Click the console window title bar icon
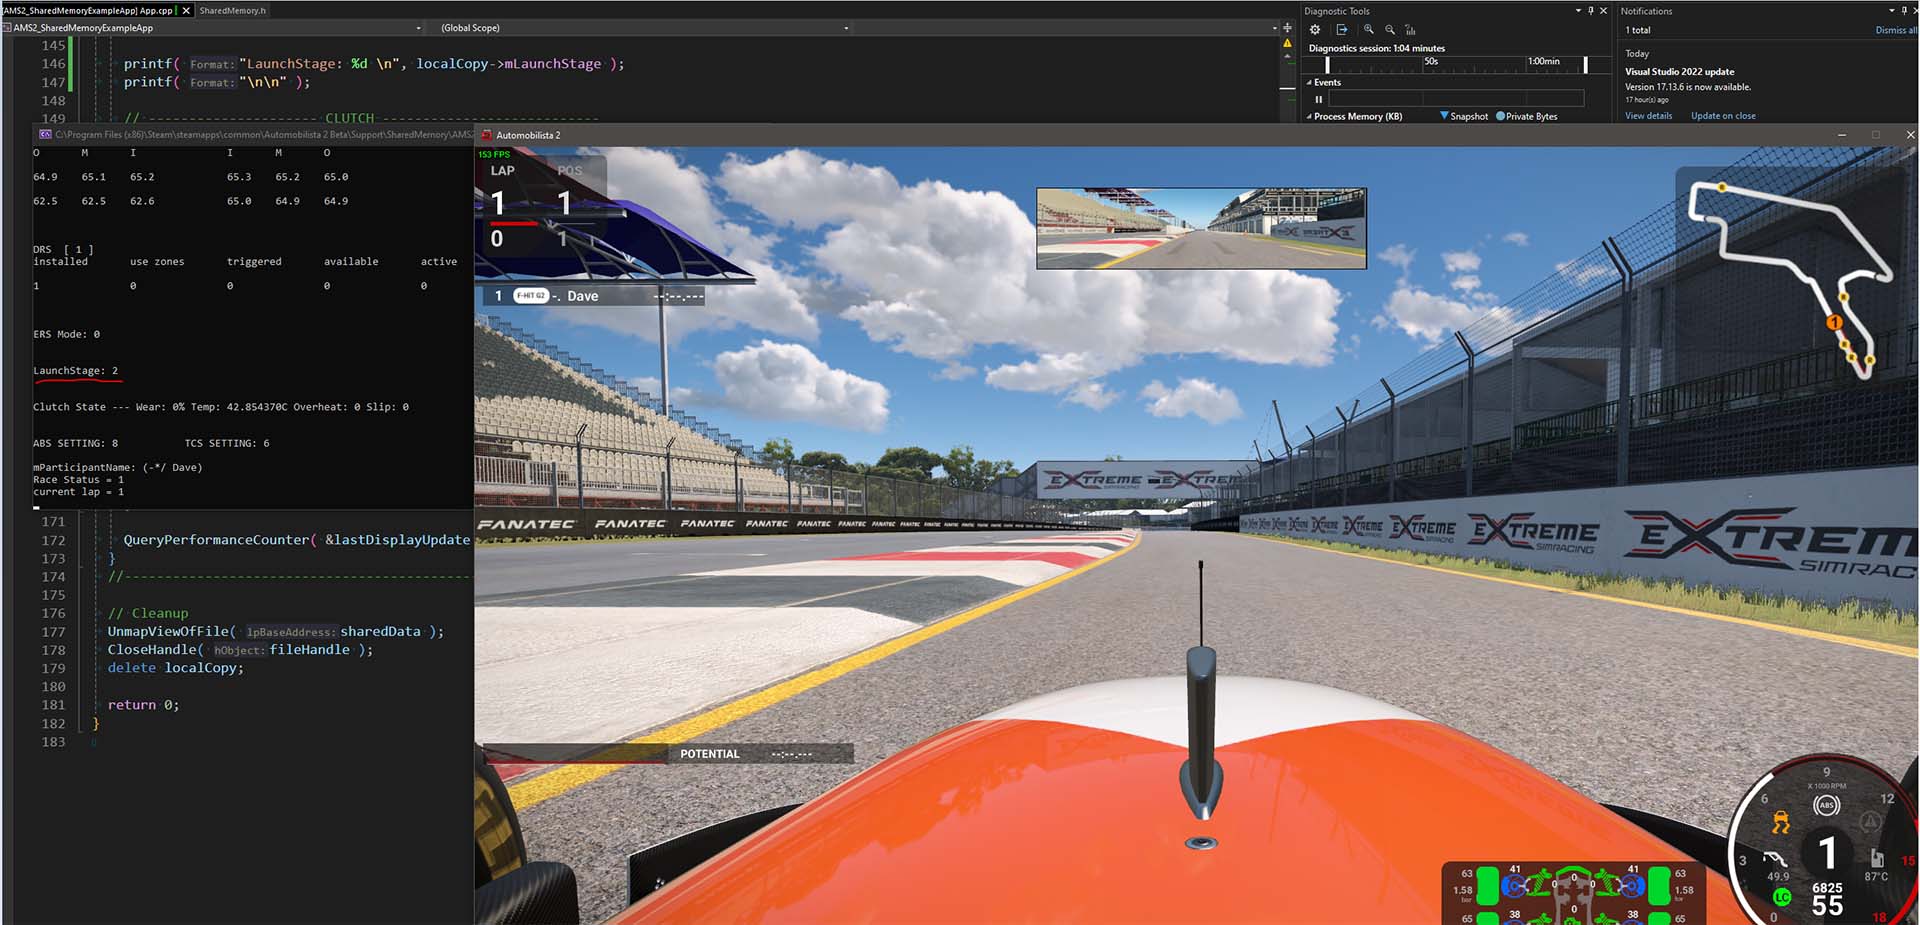 pos(45,134)
